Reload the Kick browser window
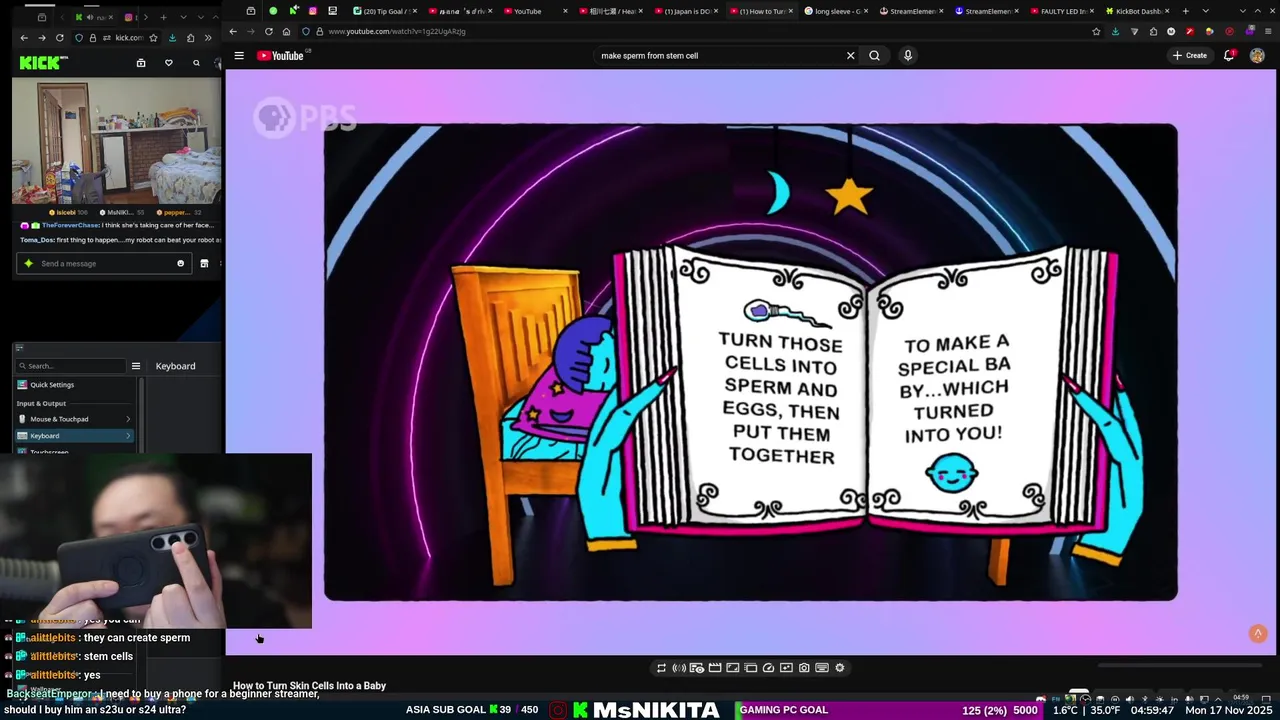This screenshot has width=1280, height=720. [59, 38]
